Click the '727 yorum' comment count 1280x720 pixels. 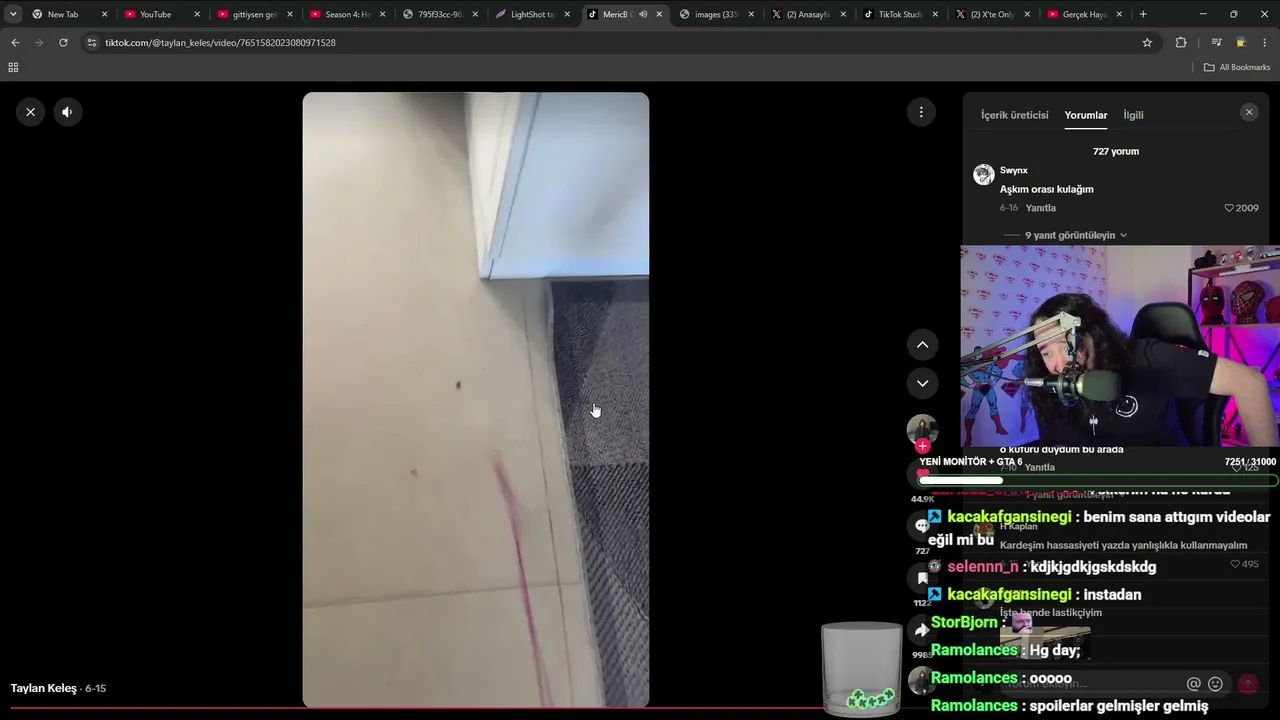click(x=1115, y=151)
